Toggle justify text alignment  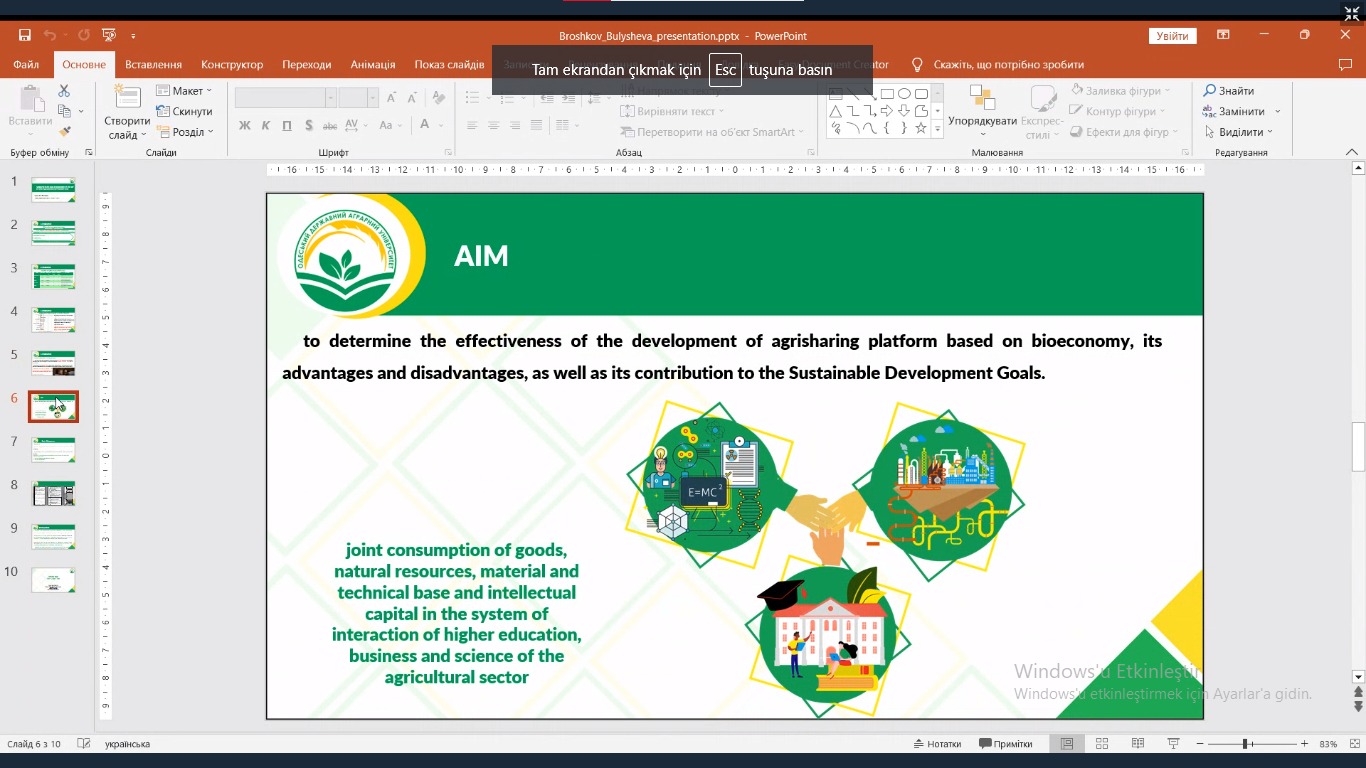point(536,125)
